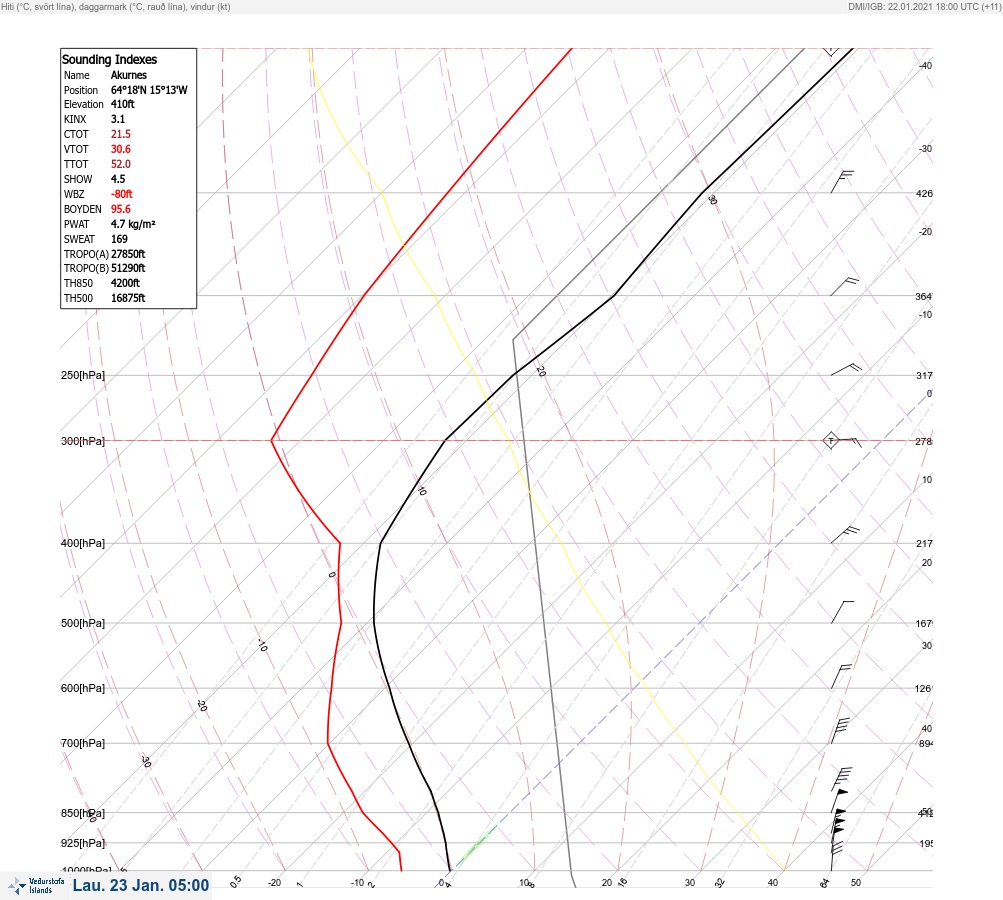1003x900 pixels.
Task: Click the DMI/IGB 22.01.2021 18:00 UTC header
Action: (924, 6)
